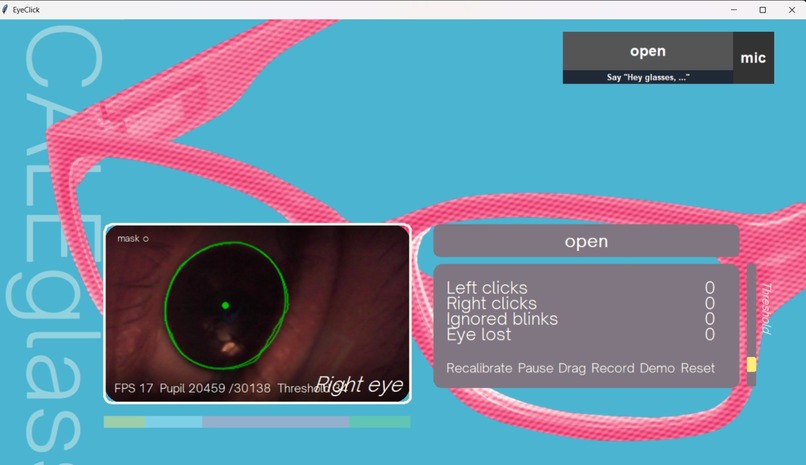806x465 pixels.
Task: Click the Ignored blinks counter row
Action: 580,319
